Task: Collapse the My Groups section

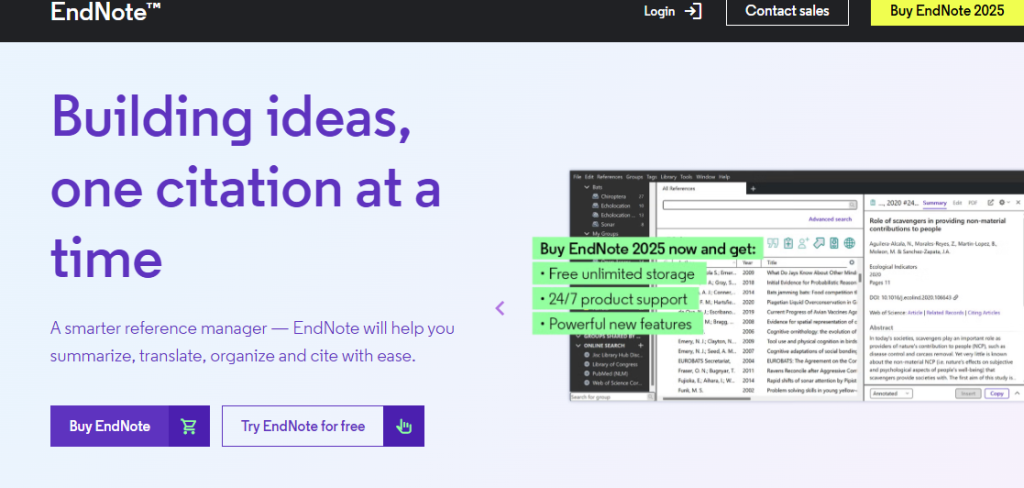Action: coord(586,234)
